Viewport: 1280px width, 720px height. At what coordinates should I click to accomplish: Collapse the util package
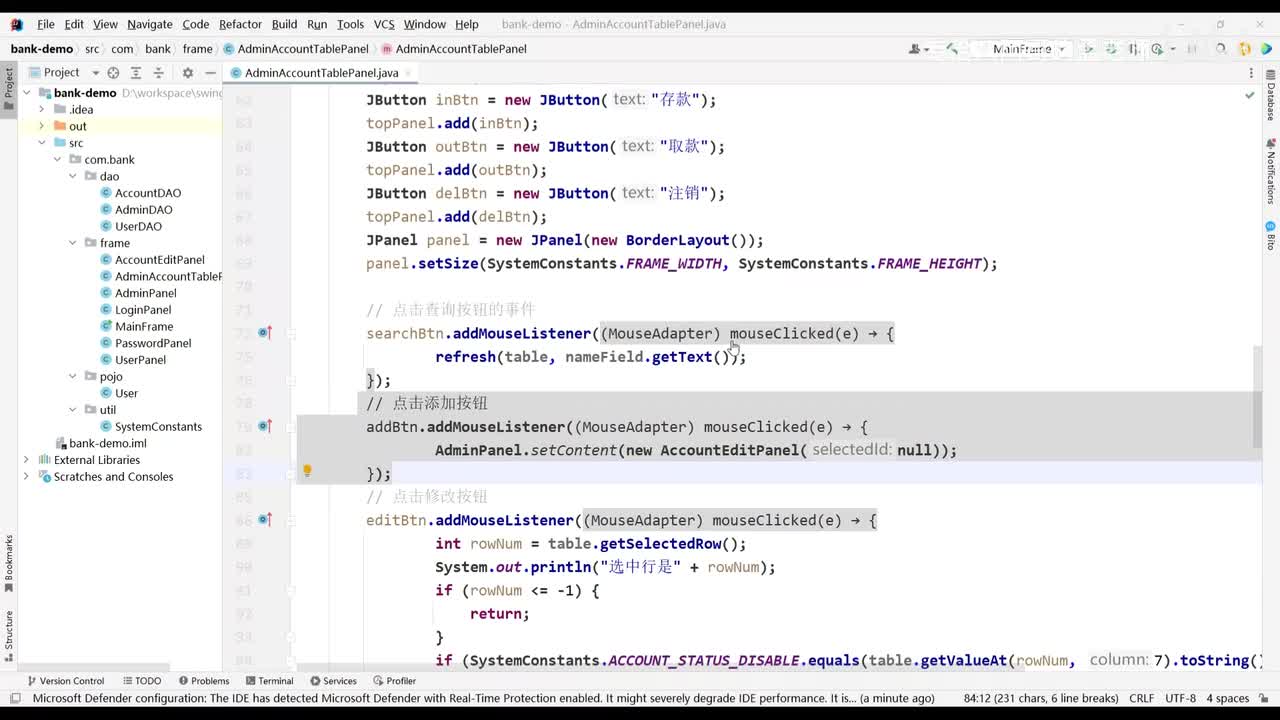(73, 409)
